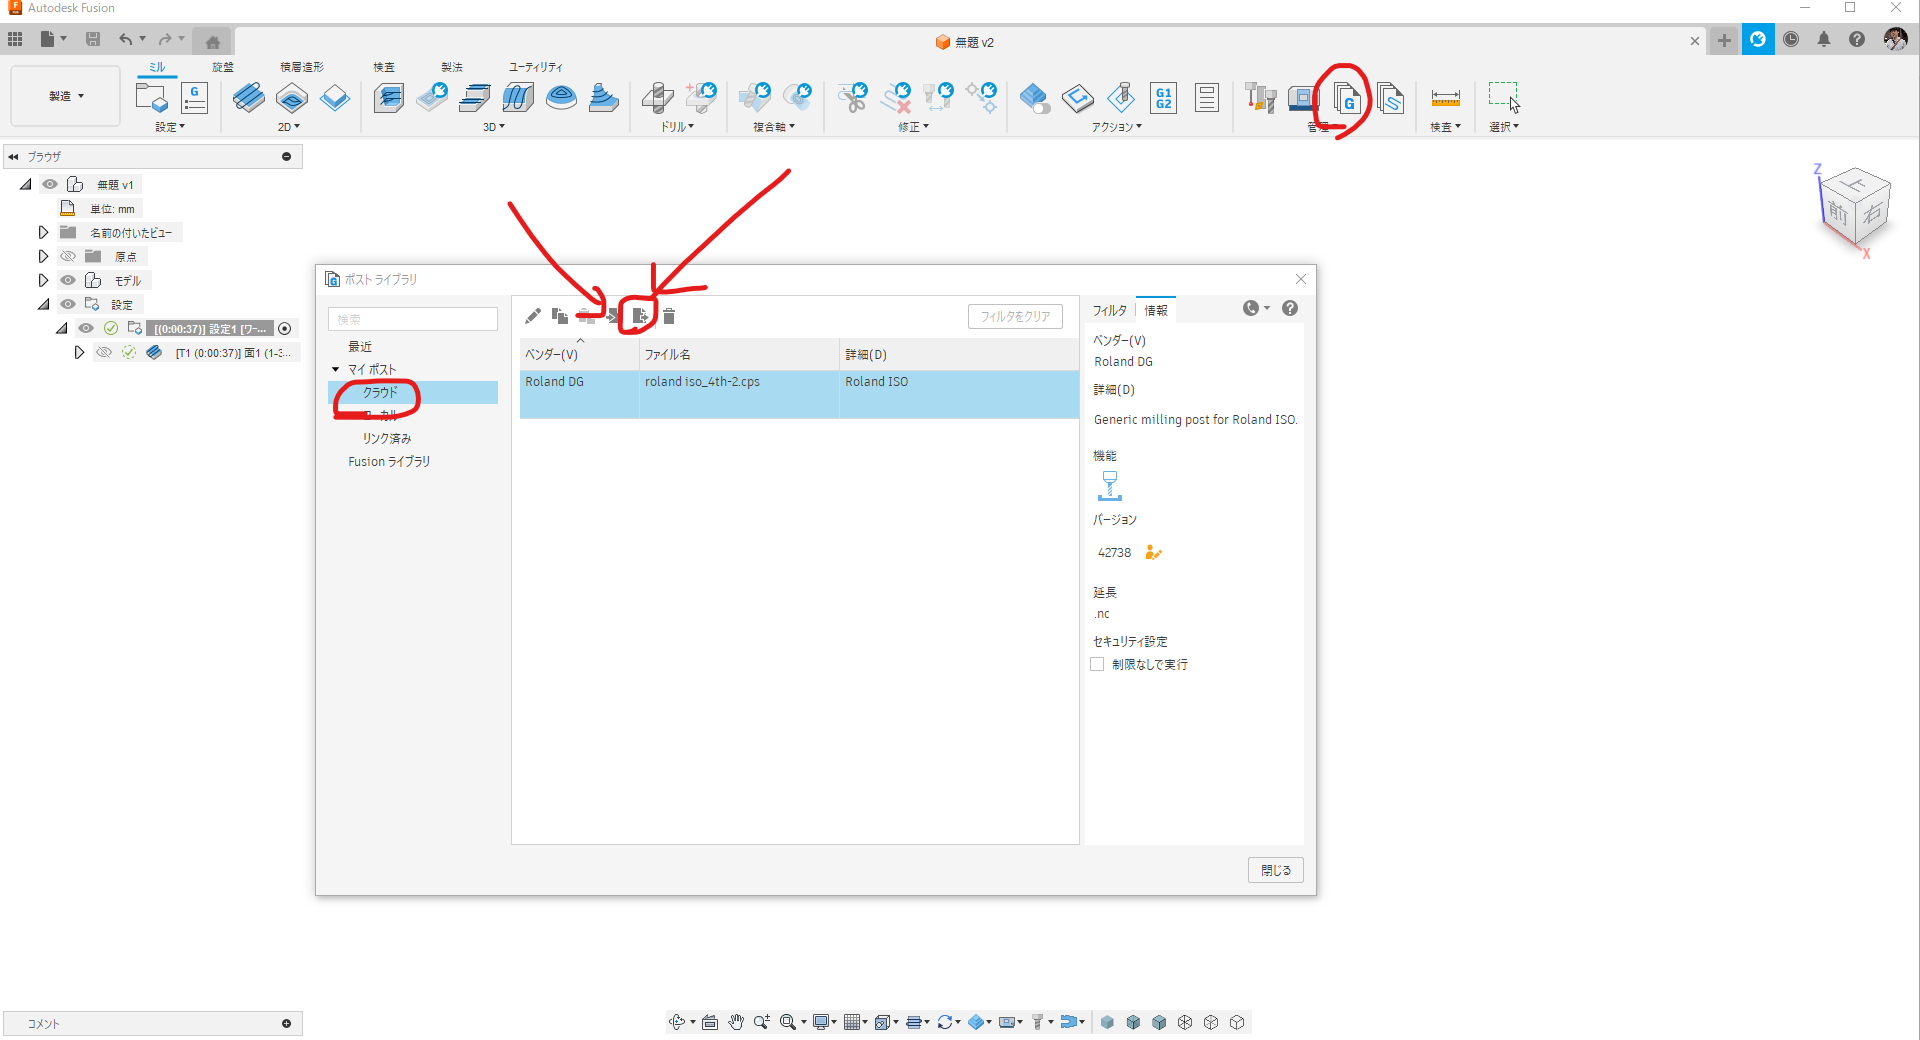This screenshot has height=1040, width=1920.
Task: Click the Drill tool icon
Action: click(658, 98)
